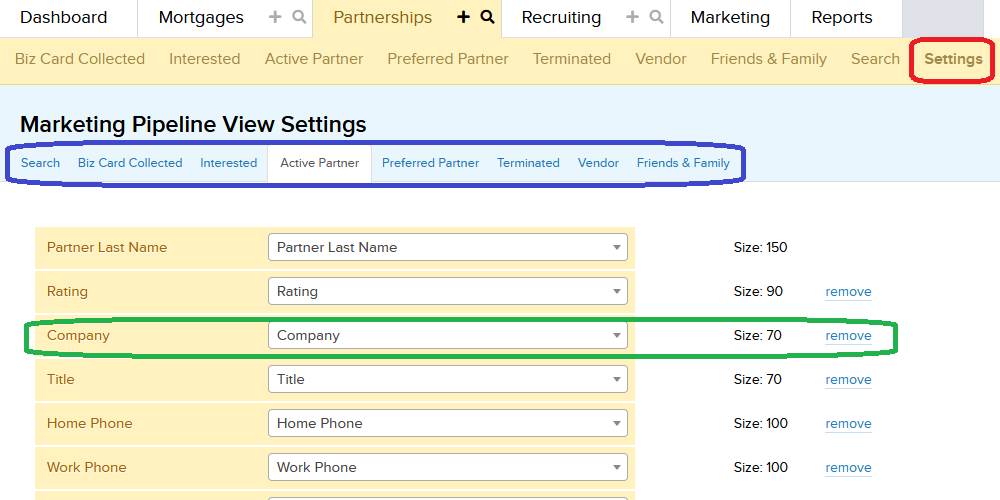Go to Biz Card Collected in yellow submenu
Image resolution: width=1000 pixels, height=500 pixels.
[80, 59]
